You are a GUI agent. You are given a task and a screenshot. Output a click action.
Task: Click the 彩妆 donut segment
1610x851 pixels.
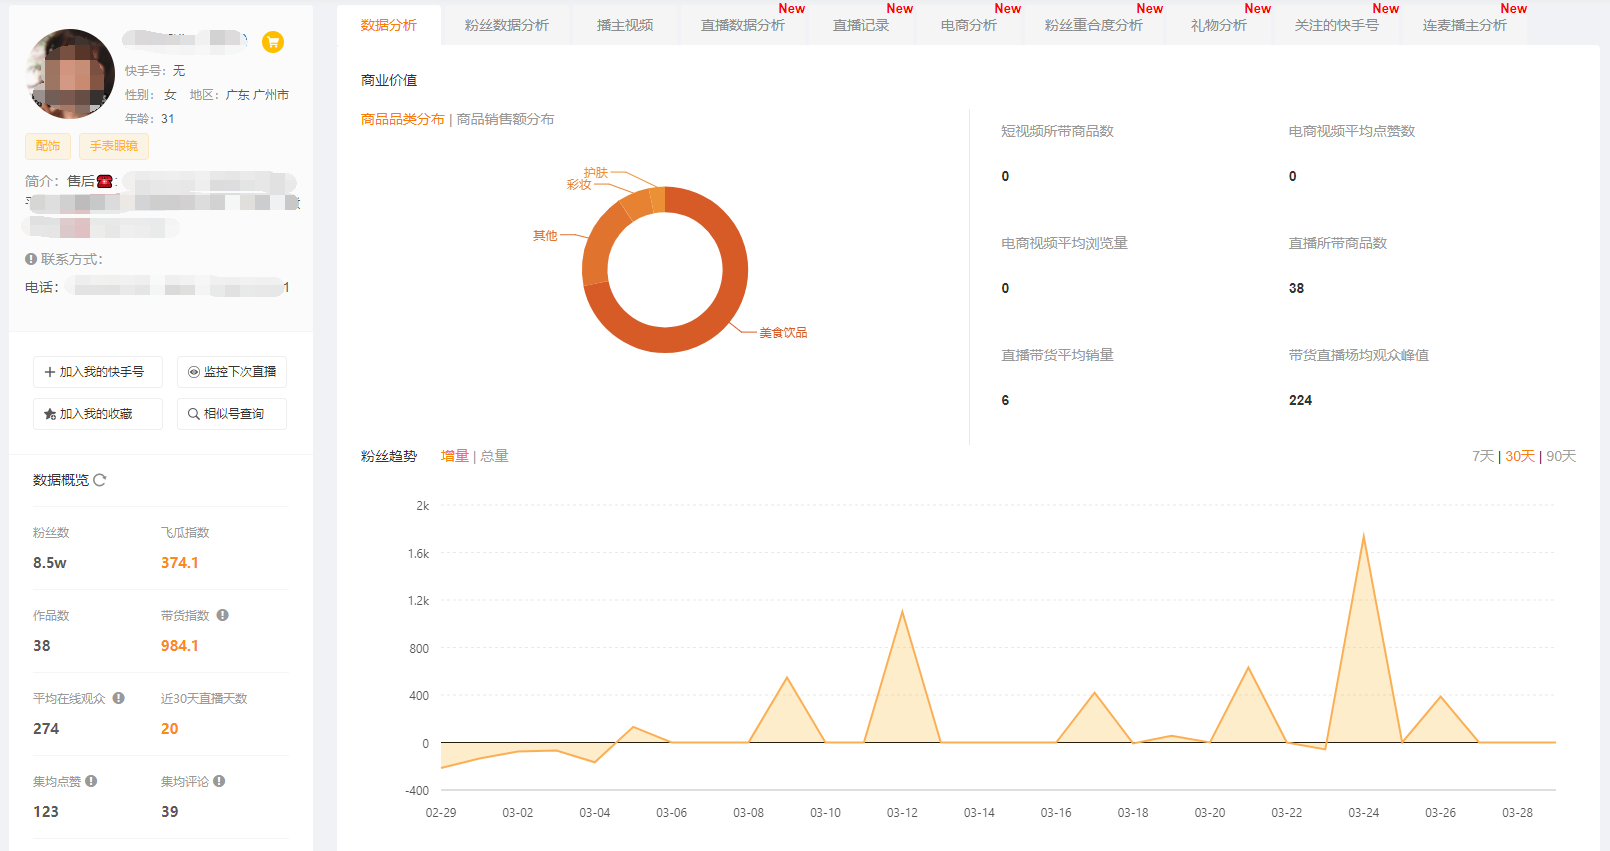coord(636,204)
